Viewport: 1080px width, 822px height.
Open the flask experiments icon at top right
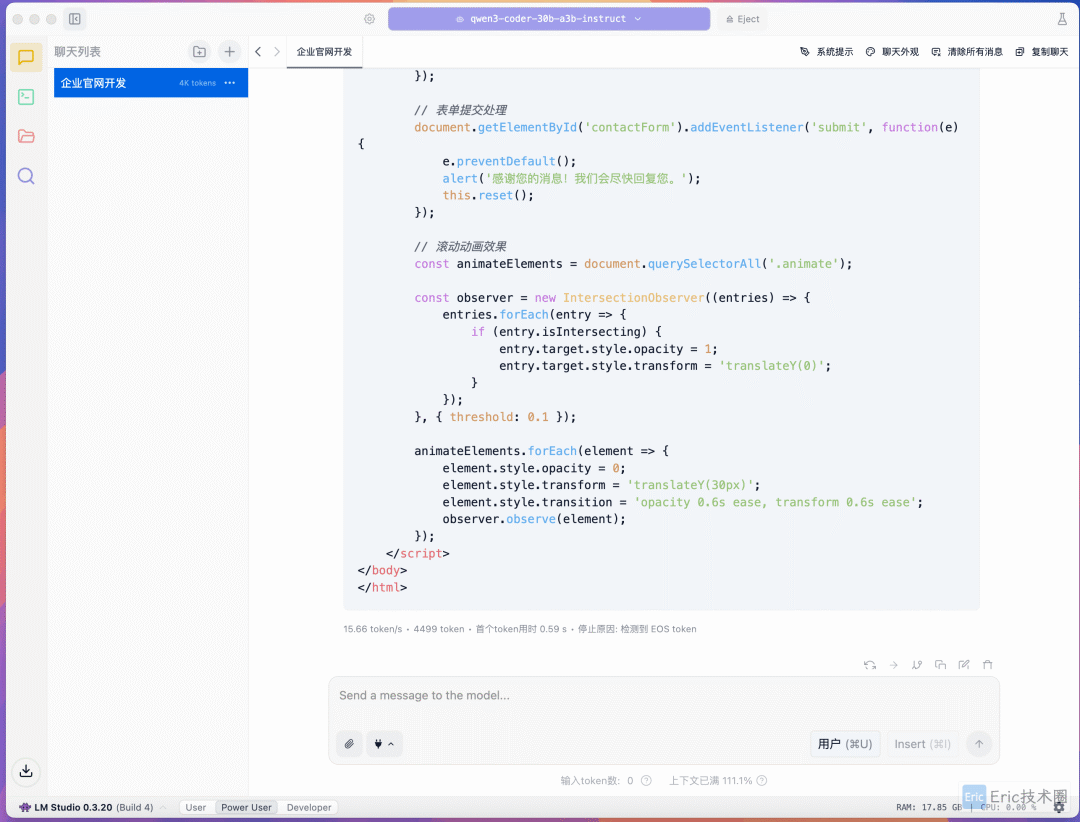(x=1062, y=19)
